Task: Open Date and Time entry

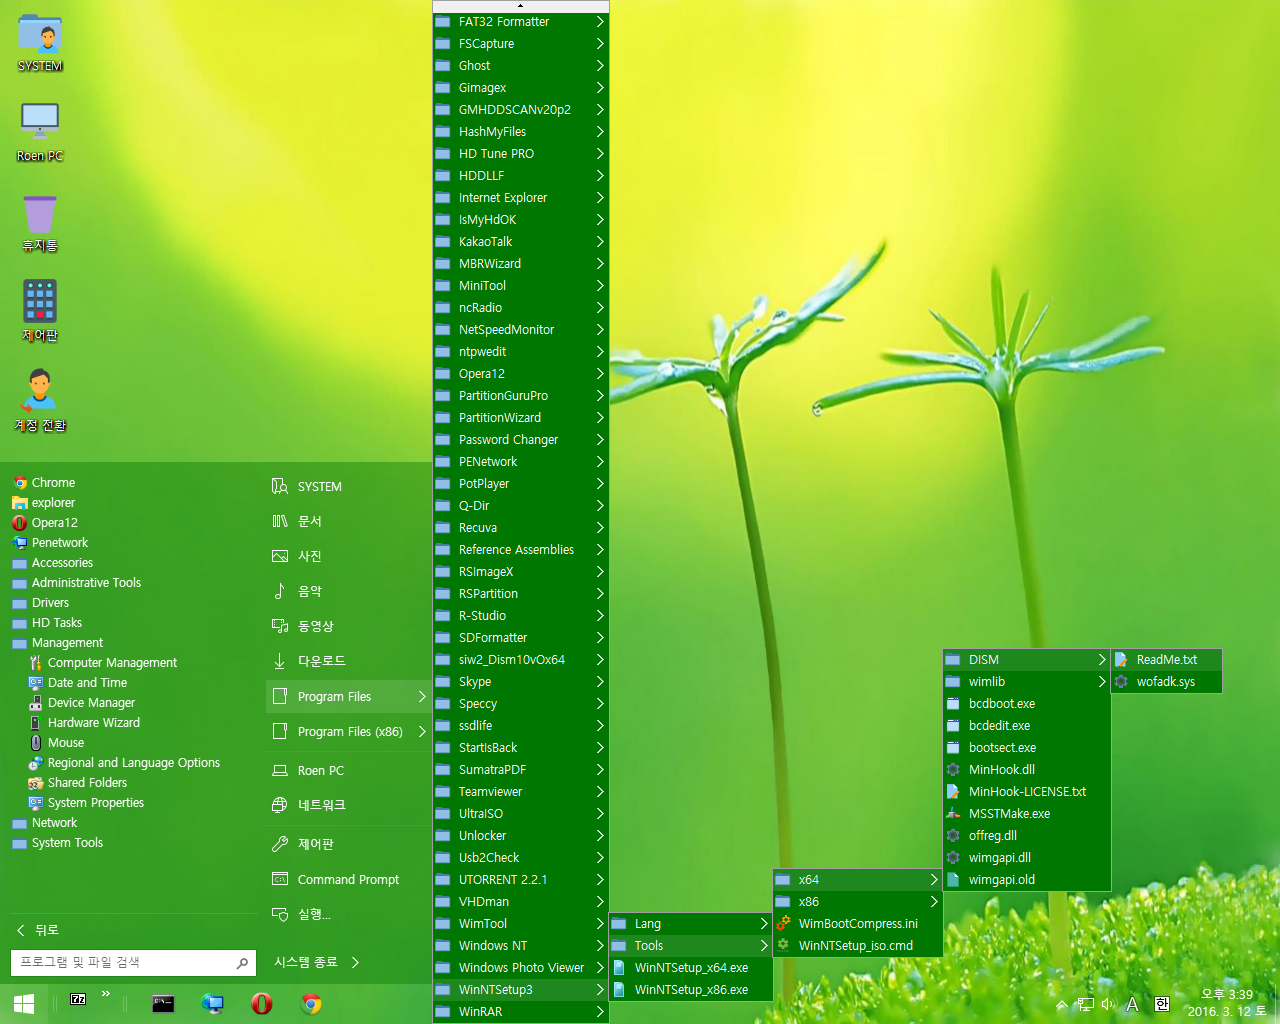Action: [x=87, y=683]
